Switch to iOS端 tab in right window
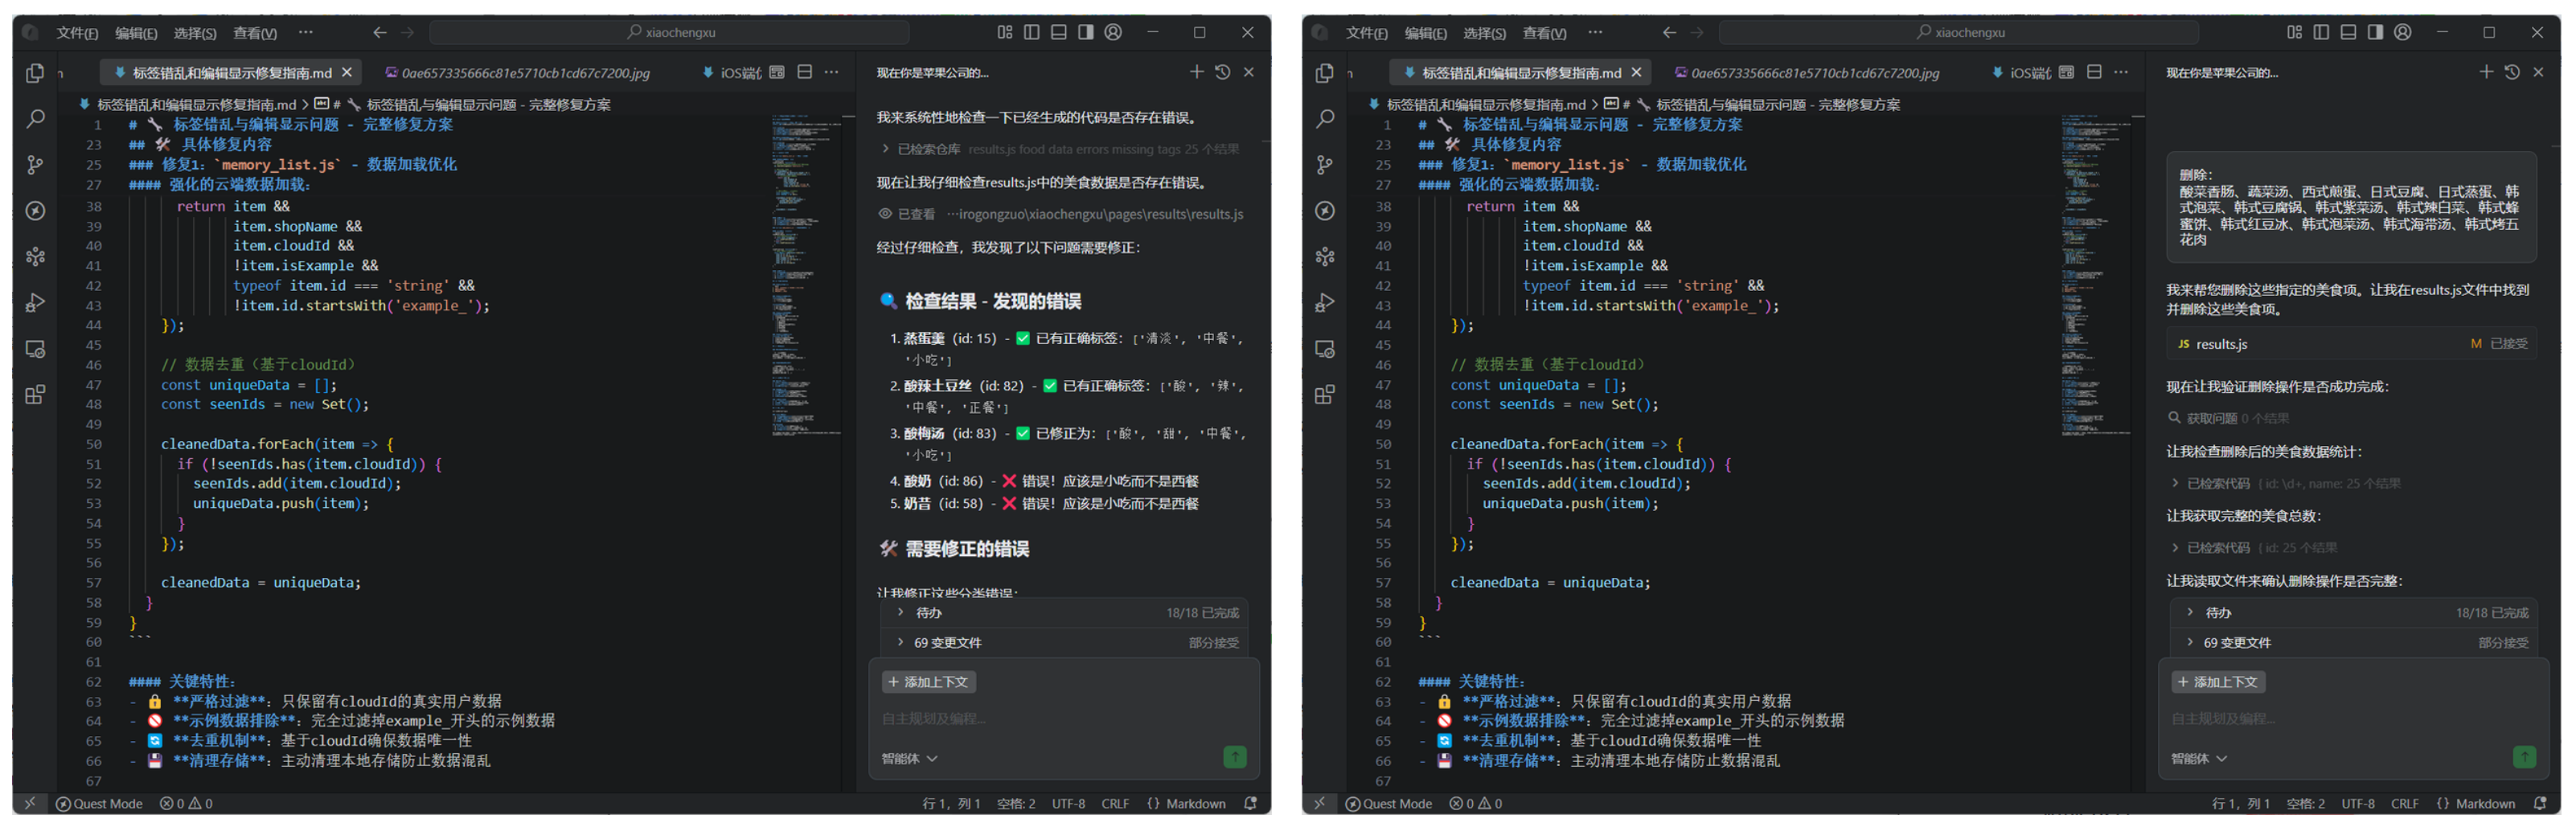This screenshot has height=827, width=2576. click(2021, 73)
